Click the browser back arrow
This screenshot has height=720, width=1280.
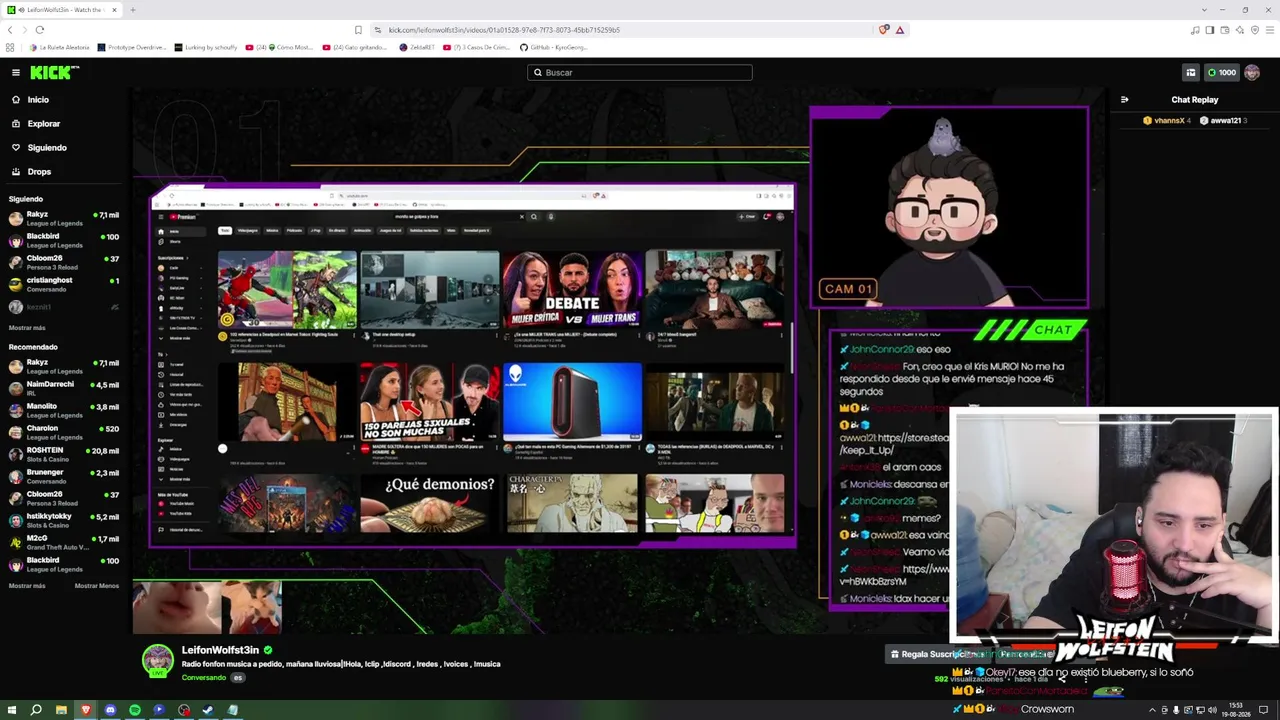pyautogui.click(x=10, y=30)
